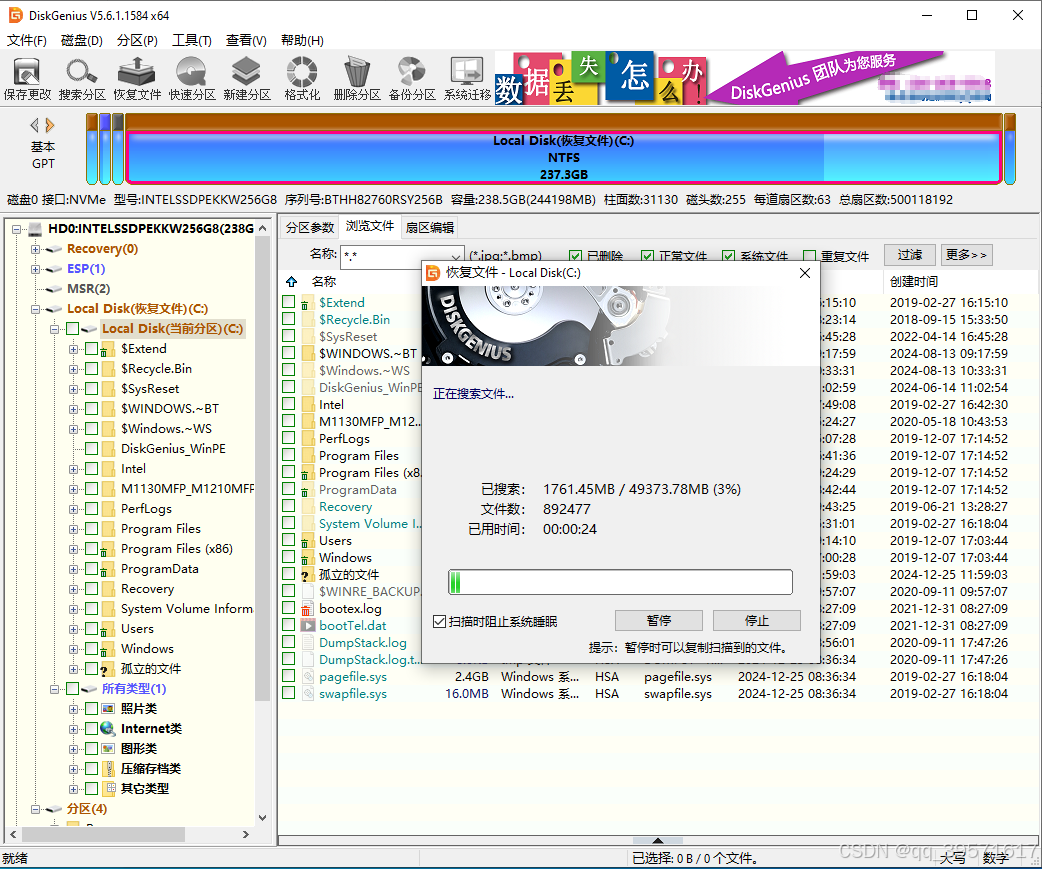
Task: Open the Recover Files (恢复文件) tool
Action: tap(137, 78)
